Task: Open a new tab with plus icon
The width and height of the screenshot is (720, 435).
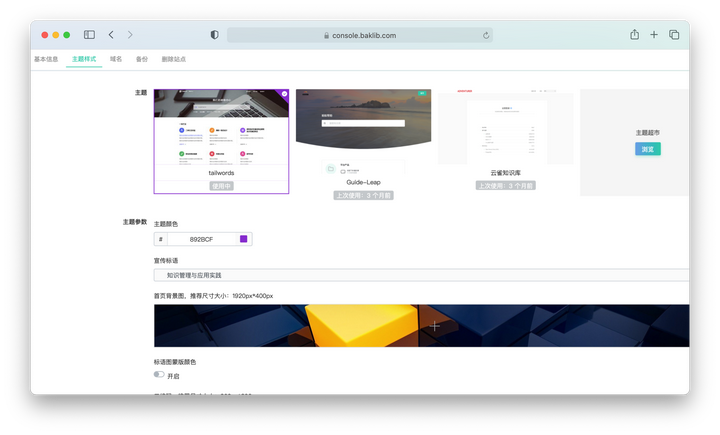Action: click(x=654, y=34)
